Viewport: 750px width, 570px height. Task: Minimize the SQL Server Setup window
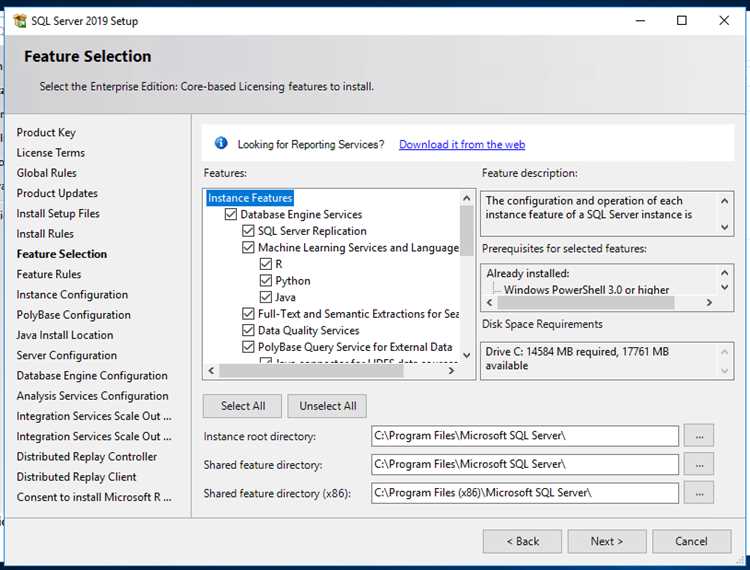coord(640,21)
